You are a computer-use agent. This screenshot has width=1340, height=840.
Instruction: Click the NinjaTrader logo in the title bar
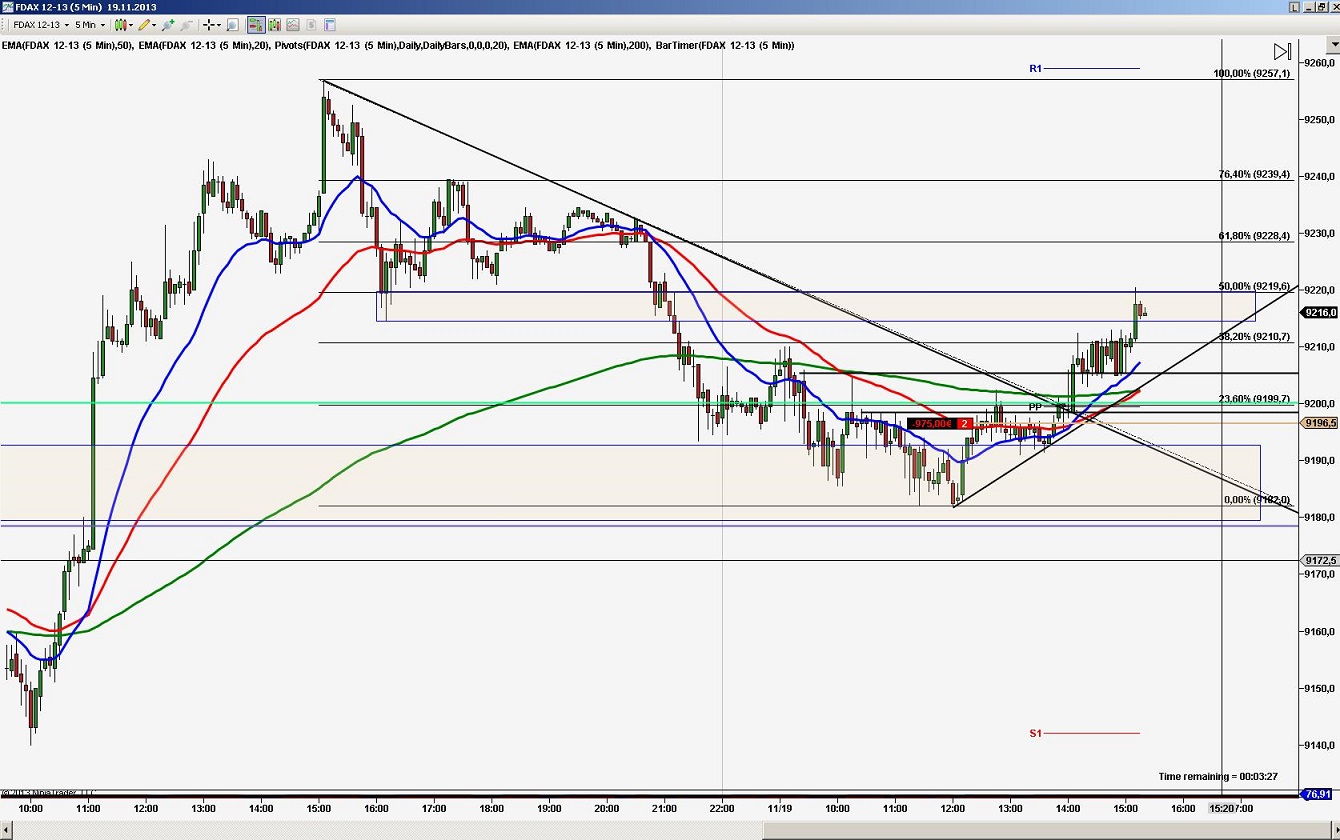(x=10, y=6)
